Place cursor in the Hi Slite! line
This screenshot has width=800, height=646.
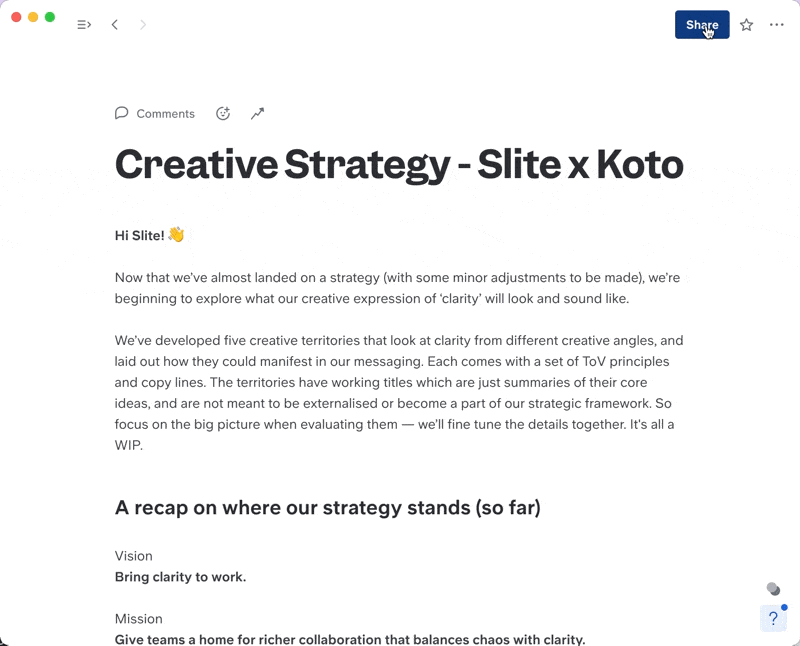pos(139,235)
